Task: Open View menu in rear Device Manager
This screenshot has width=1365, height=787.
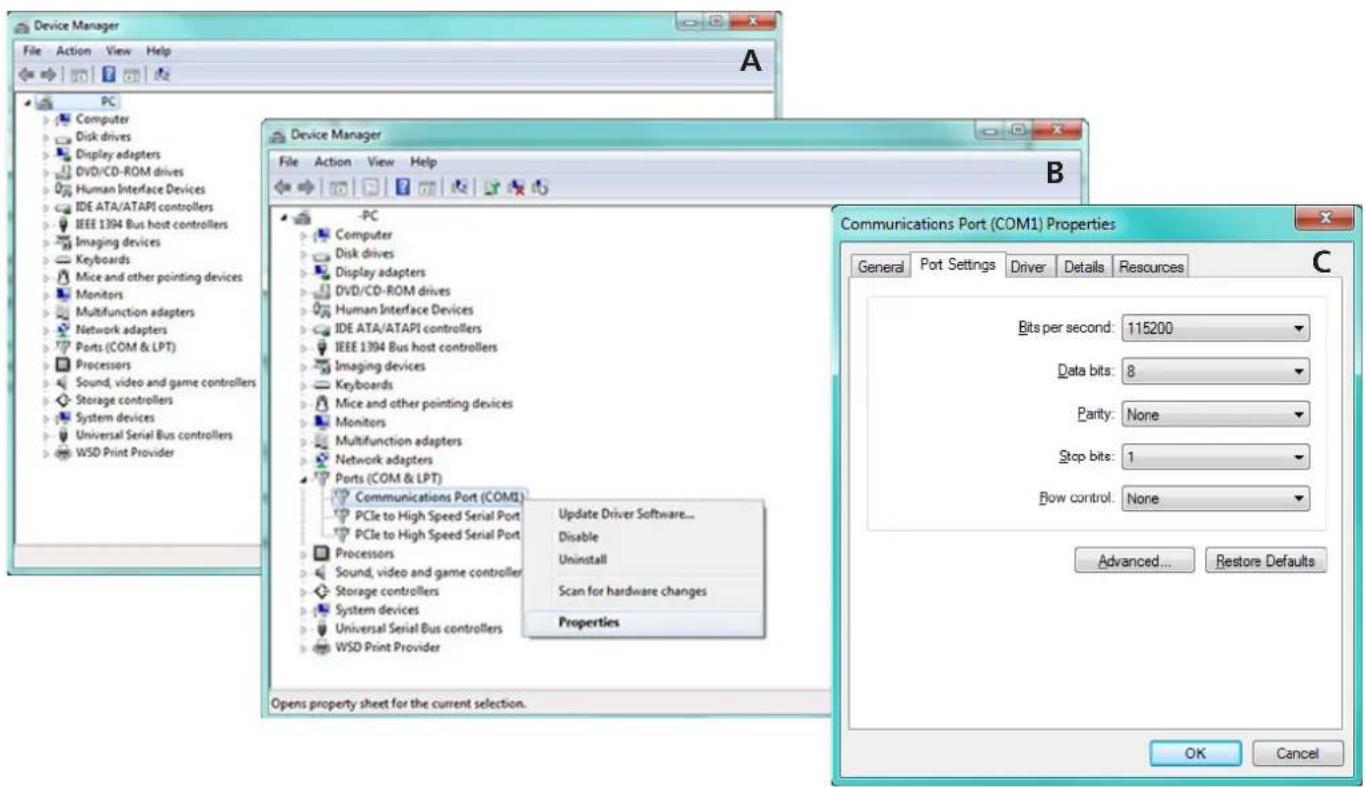Action: click(x=119, y=50)
